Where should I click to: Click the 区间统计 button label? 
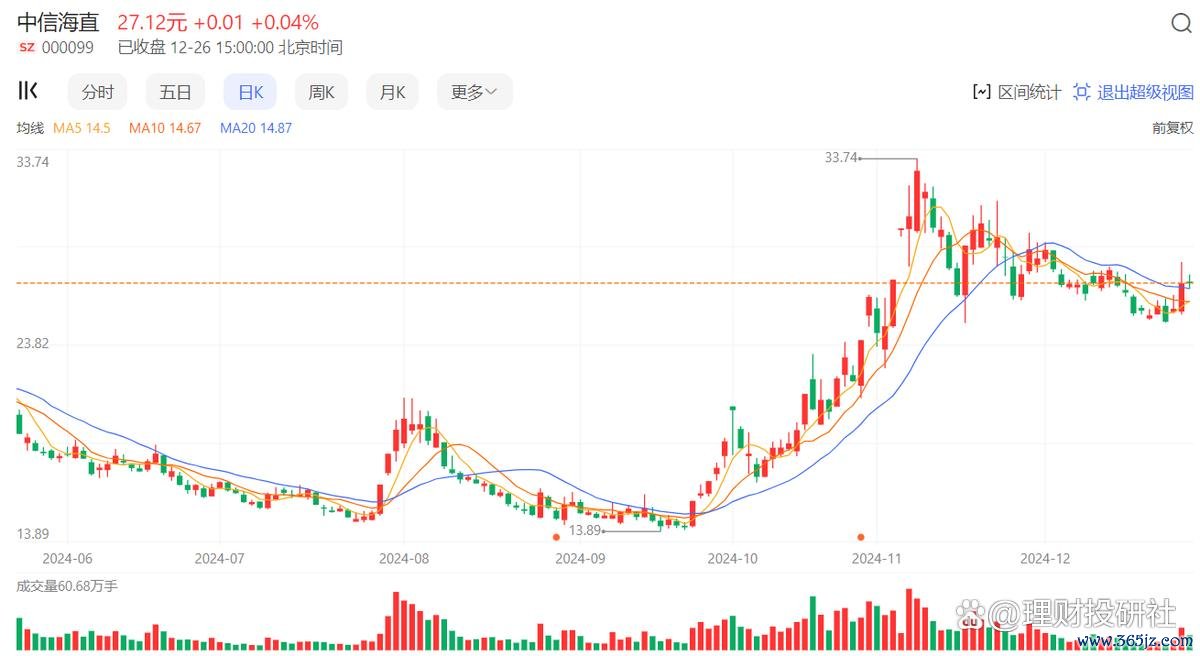[x=1030, y=92]
